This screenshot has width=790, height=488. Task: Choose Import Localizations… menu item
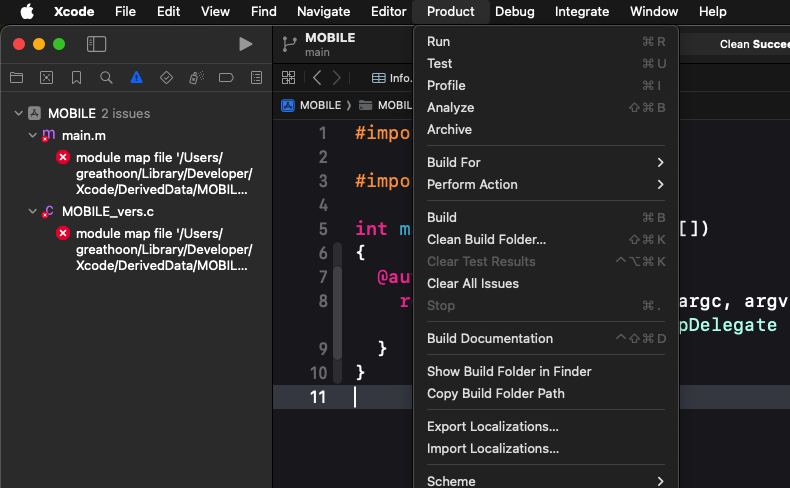pos(546,448)
